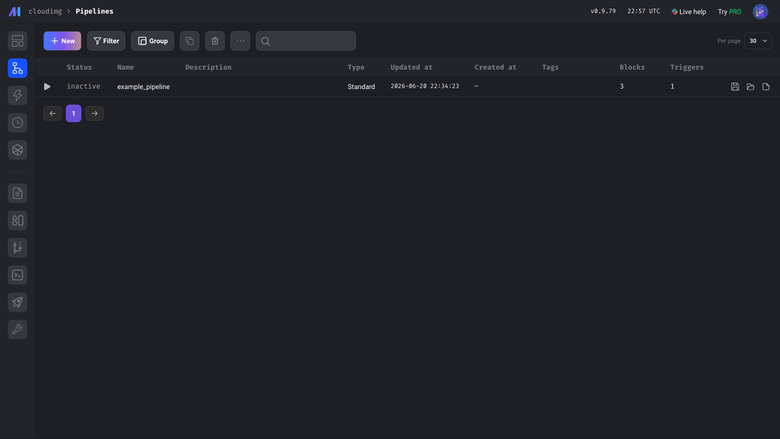Sort by Triggers column header

click(686, 67)
